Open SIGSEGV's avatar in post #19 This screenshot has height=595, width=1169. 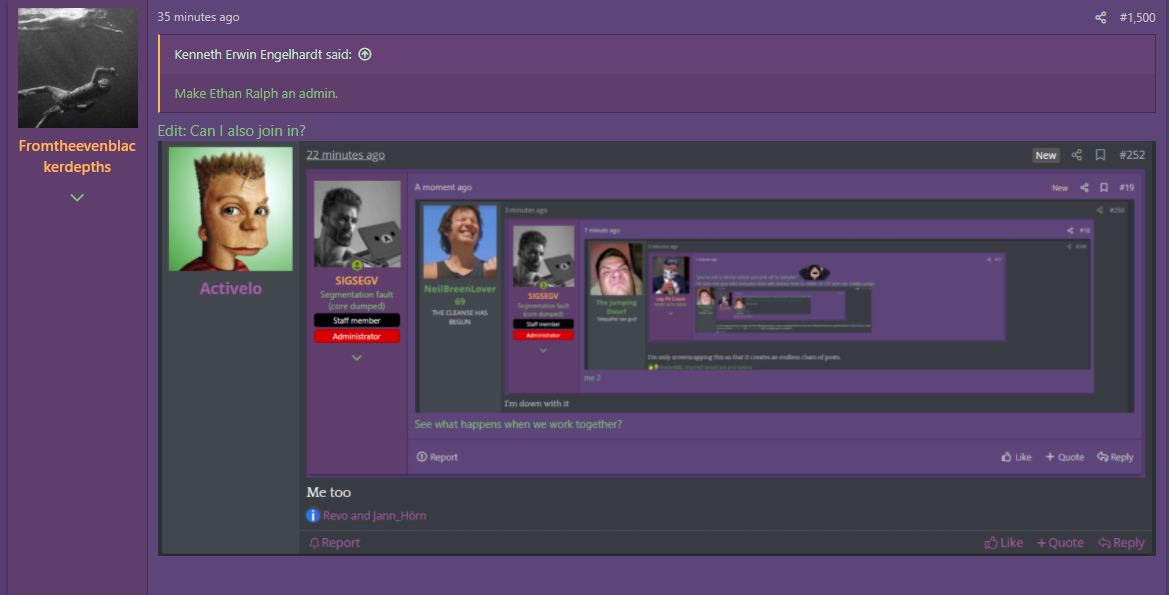[x=357, y=224]
